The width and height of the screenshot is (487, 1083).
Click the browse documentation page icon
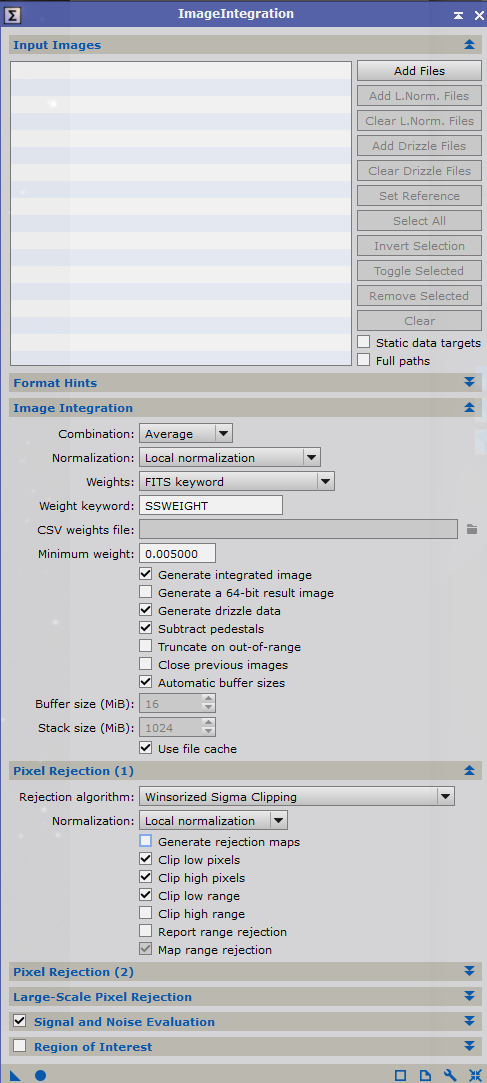tap(426, 1075)
